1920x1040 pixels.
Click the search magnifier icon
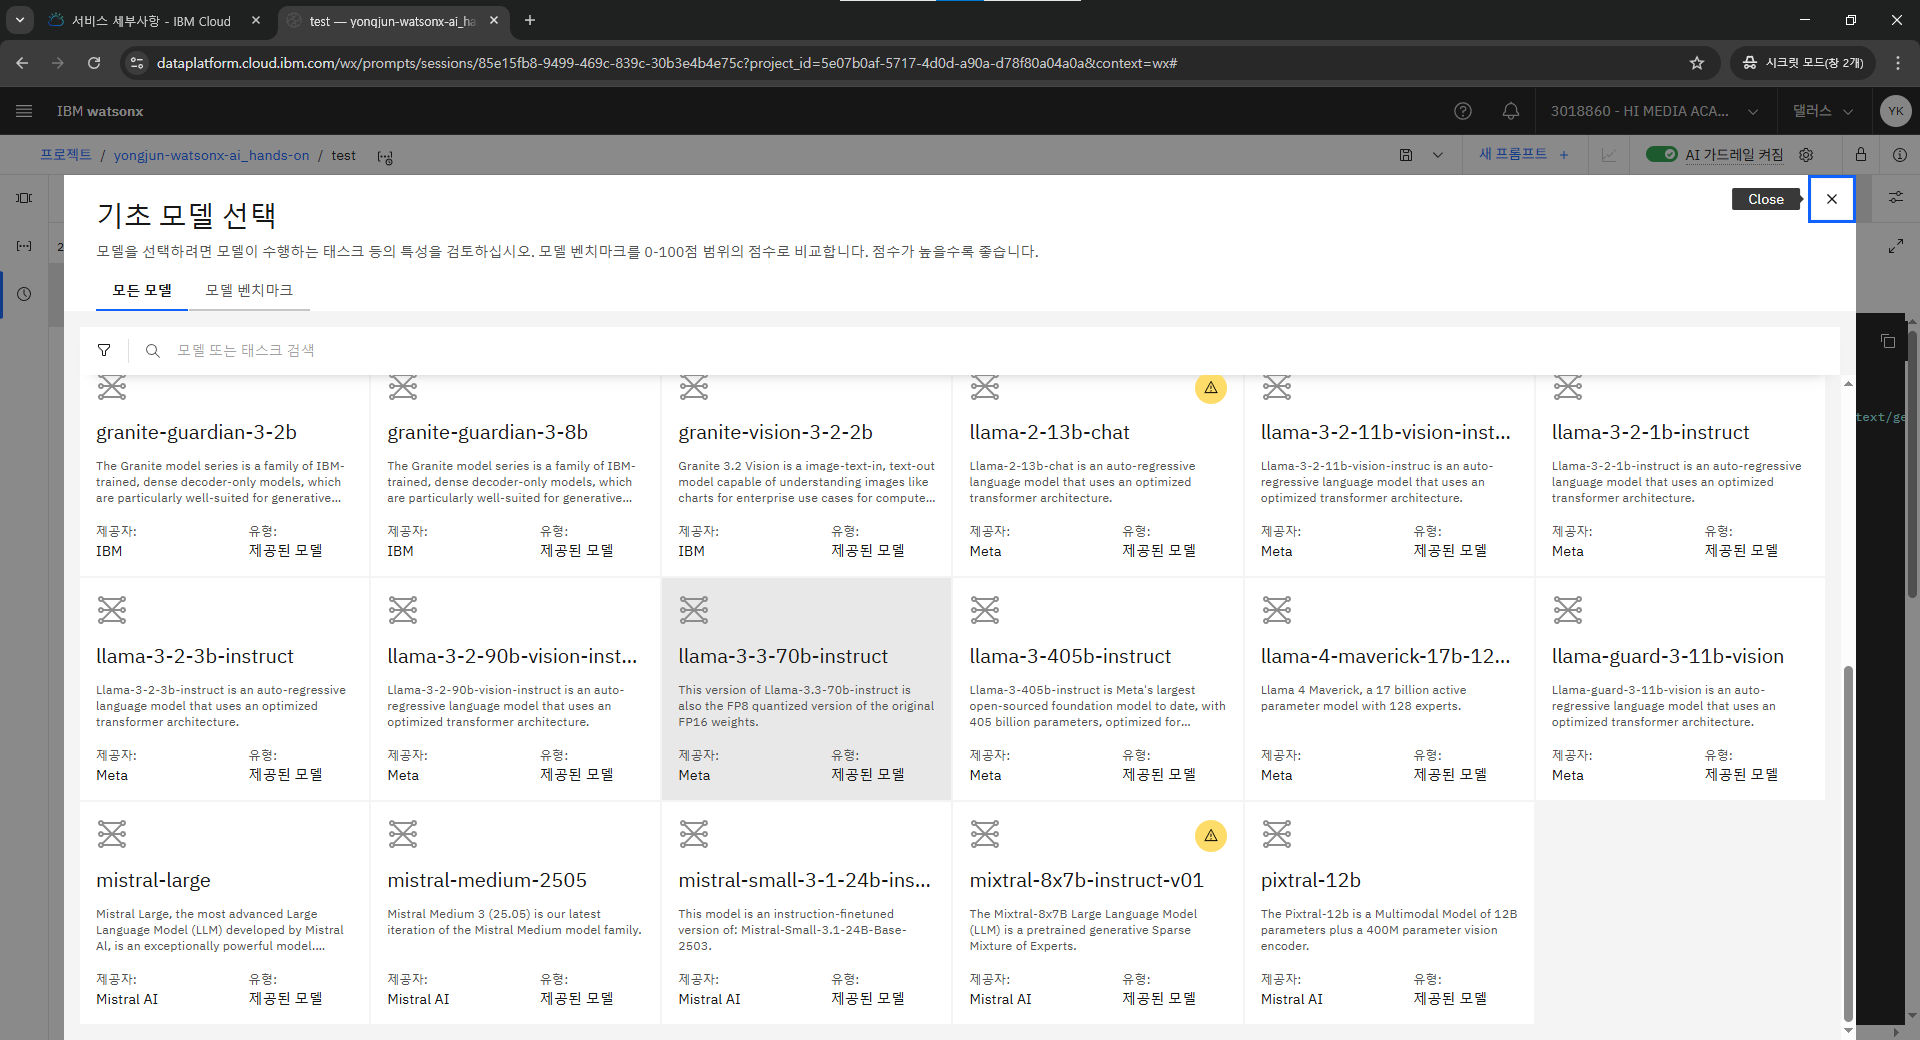point(153,350)
